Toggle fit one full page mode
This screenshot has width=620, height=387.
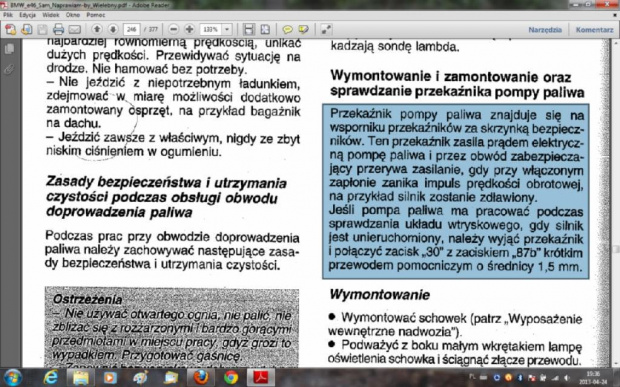click(x=265, y=30)
